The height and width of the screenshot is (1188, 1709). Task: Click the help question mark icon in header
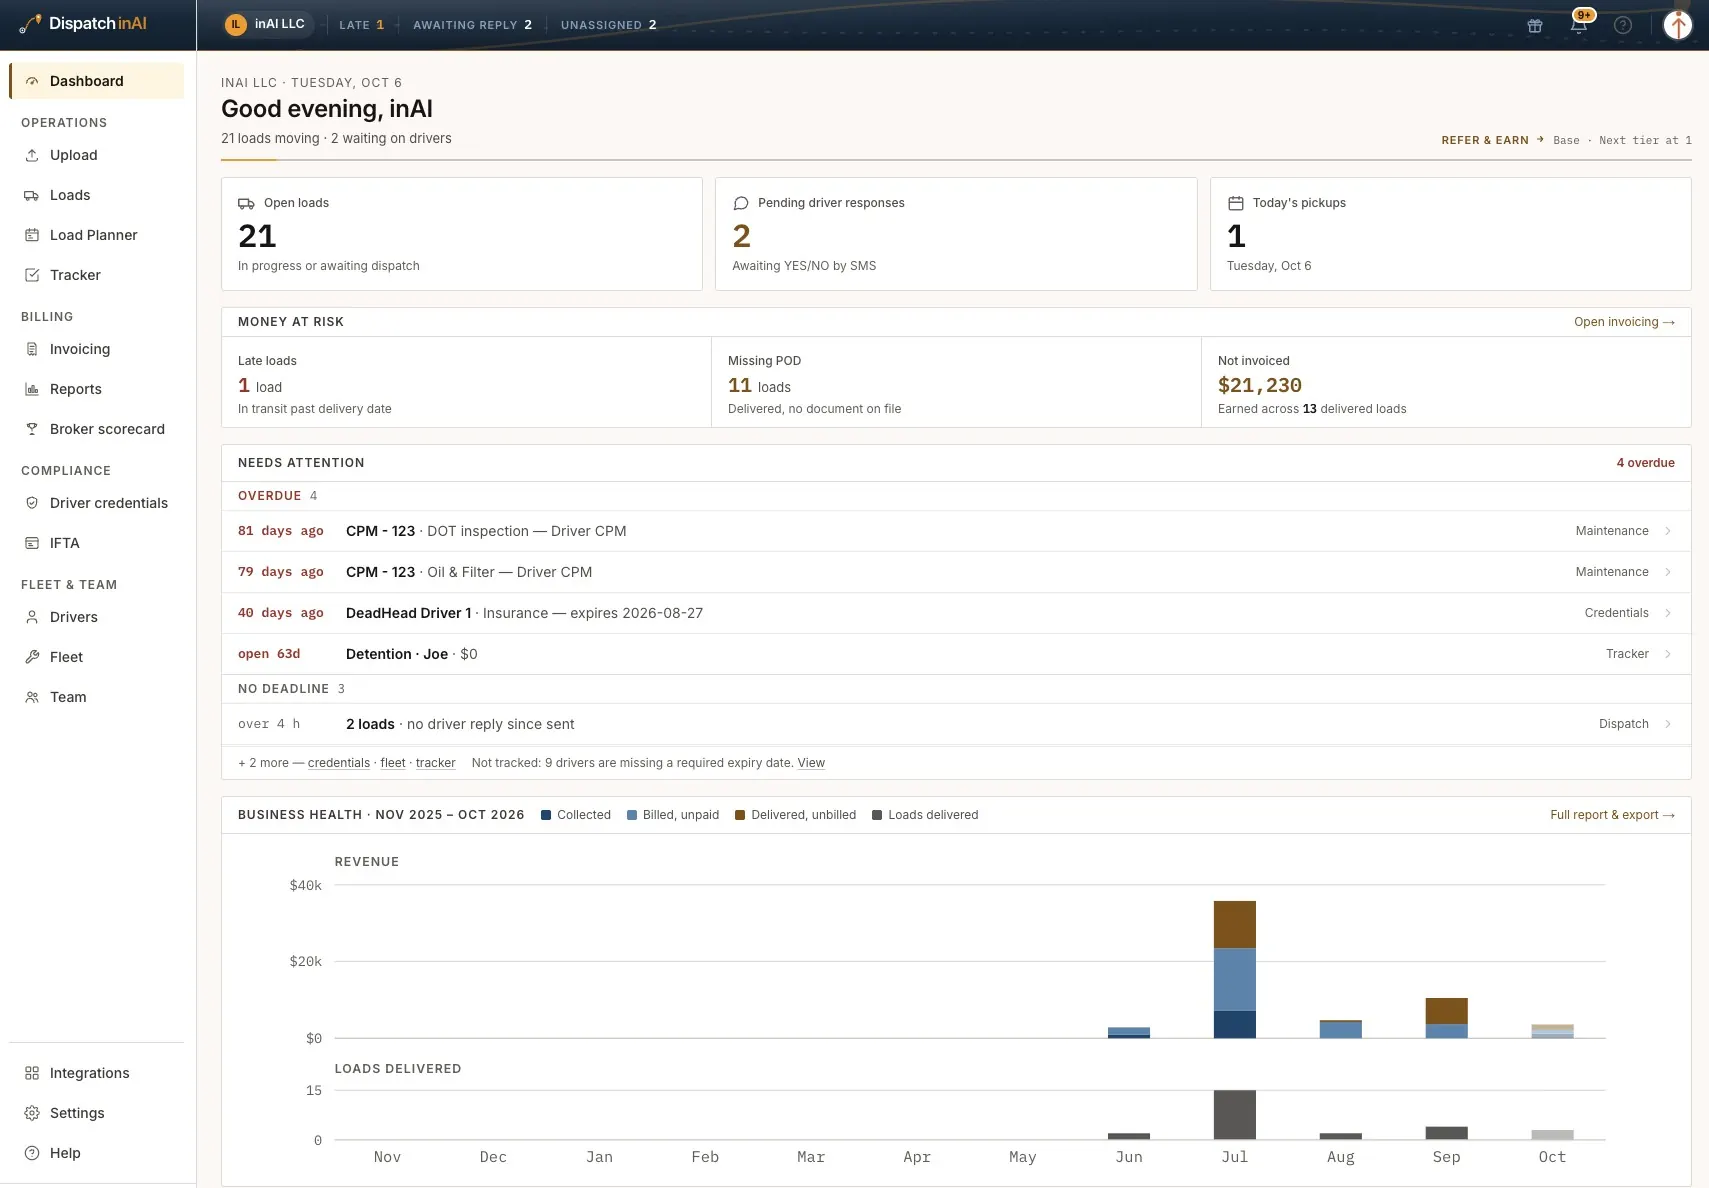point(1623,25)
